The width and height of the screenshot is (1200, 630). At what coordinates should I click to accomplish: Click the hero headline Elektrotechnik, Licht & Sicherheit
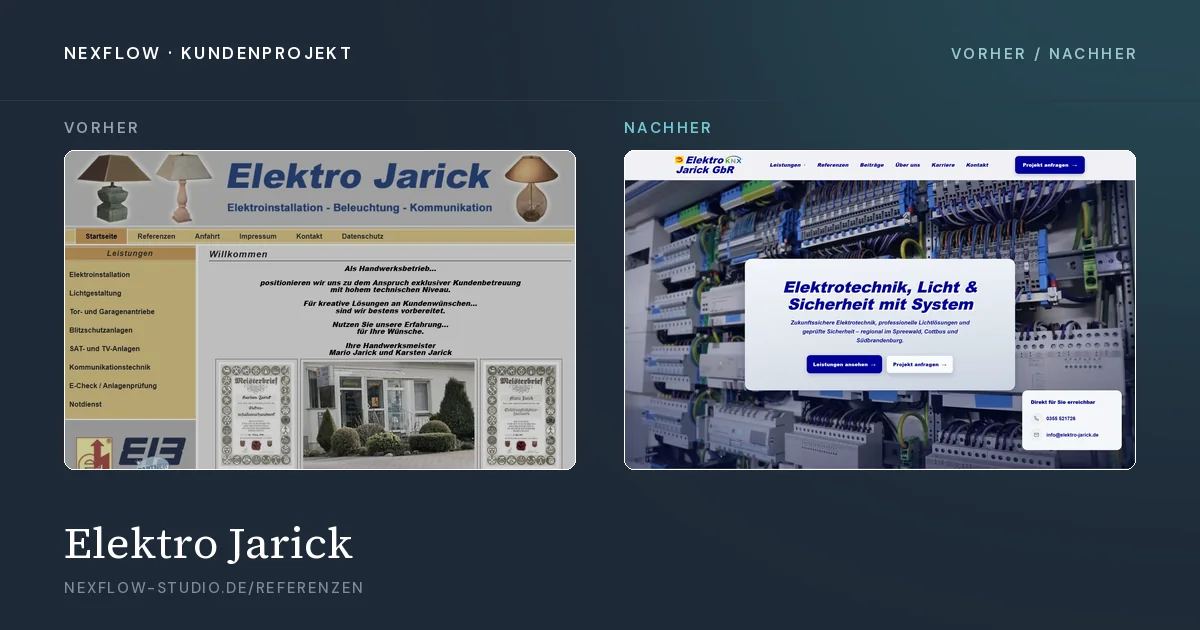(x=880, y=295)
